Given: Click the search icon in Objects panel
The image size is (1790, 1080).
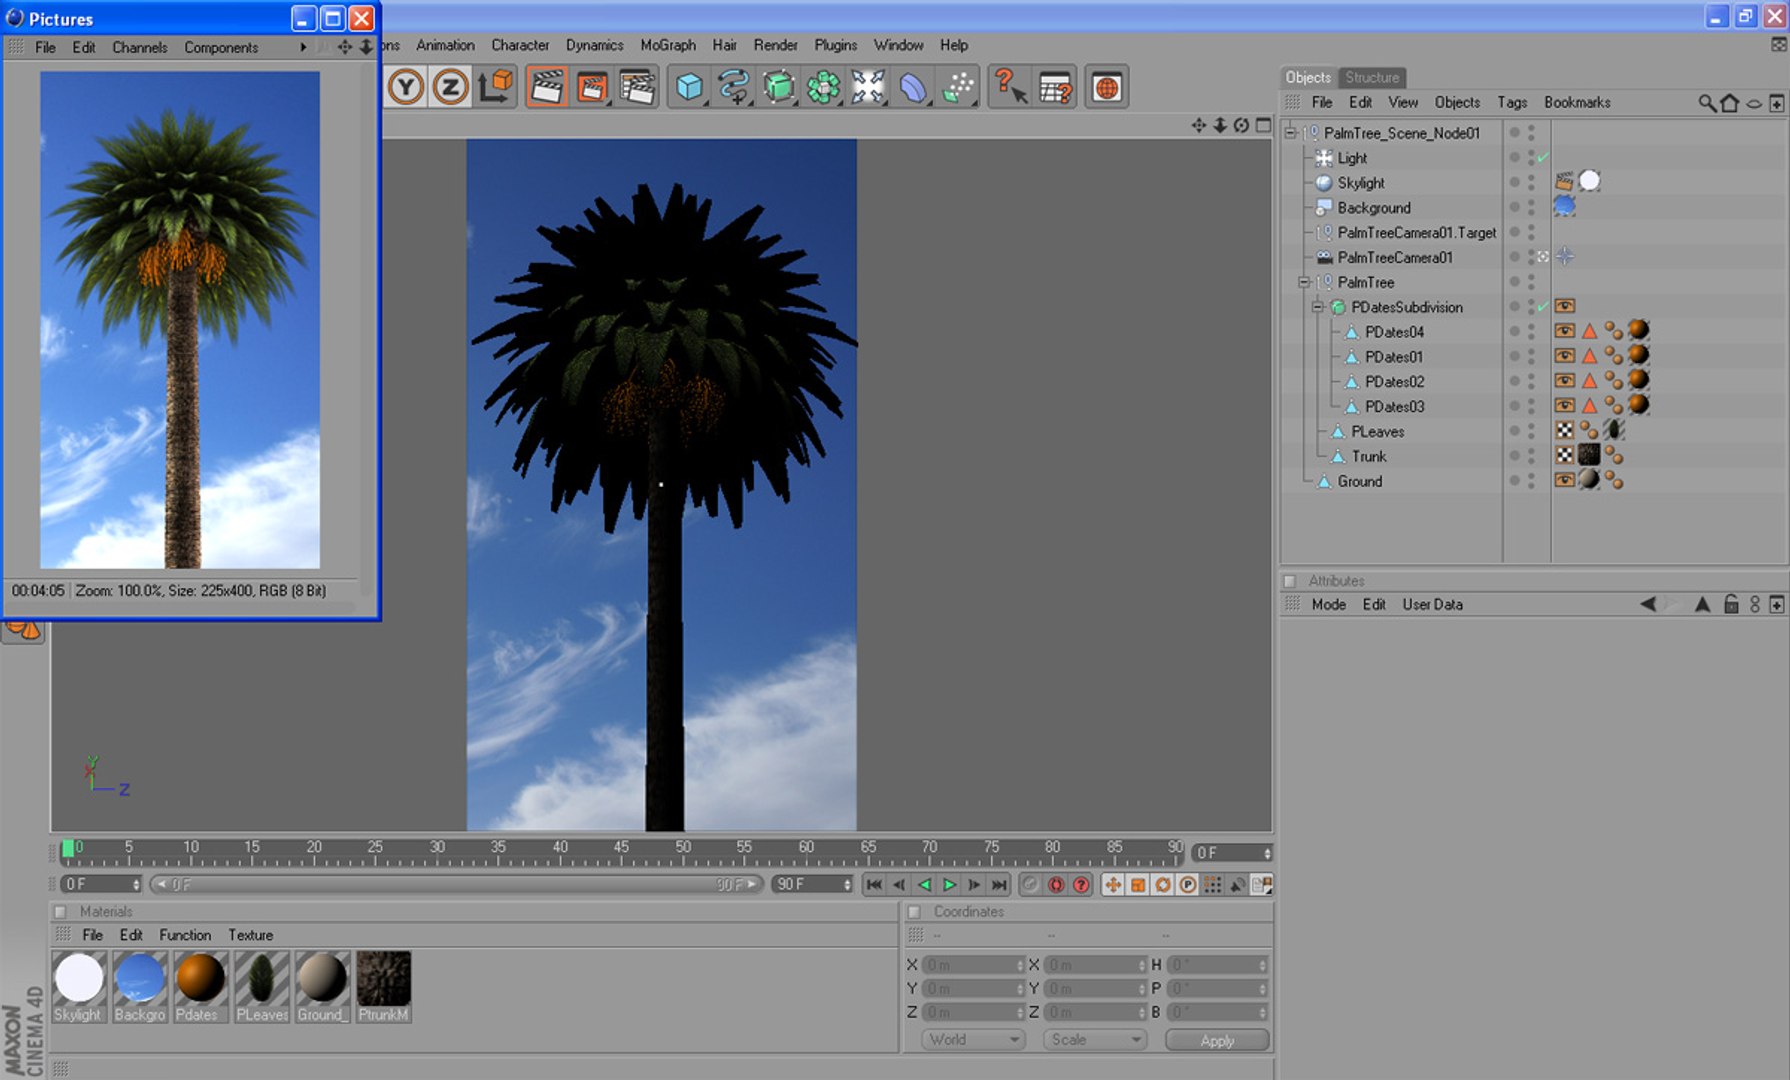Looking at the screenshot, I should 1707,103.
